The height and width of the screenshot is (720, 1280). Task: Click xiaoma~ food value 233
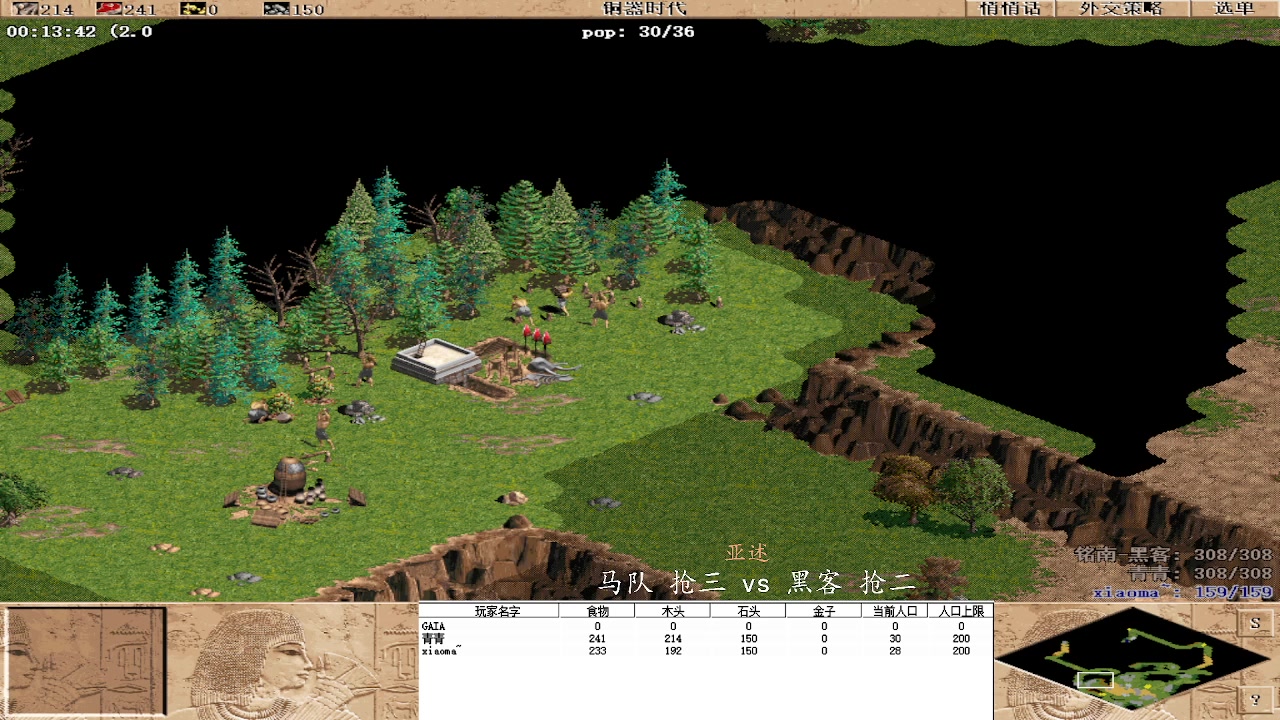click(x=598, y=651)
